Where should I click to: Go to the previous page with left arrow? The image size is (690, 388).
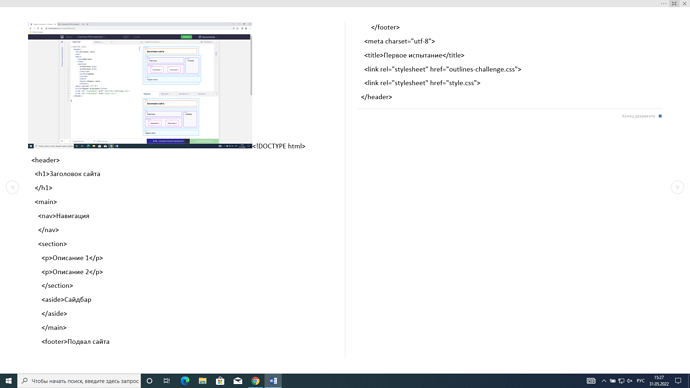coord(12,187)
